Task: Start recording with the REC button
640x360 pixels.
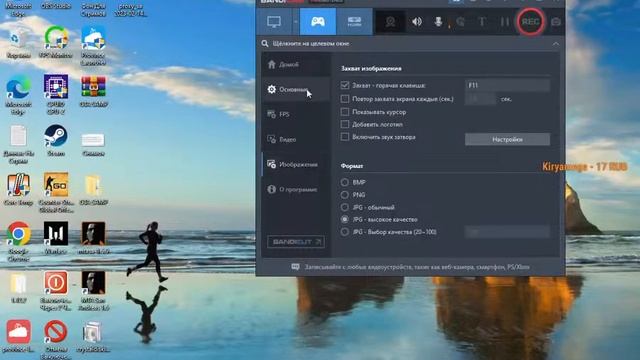Action: (531, 22)
